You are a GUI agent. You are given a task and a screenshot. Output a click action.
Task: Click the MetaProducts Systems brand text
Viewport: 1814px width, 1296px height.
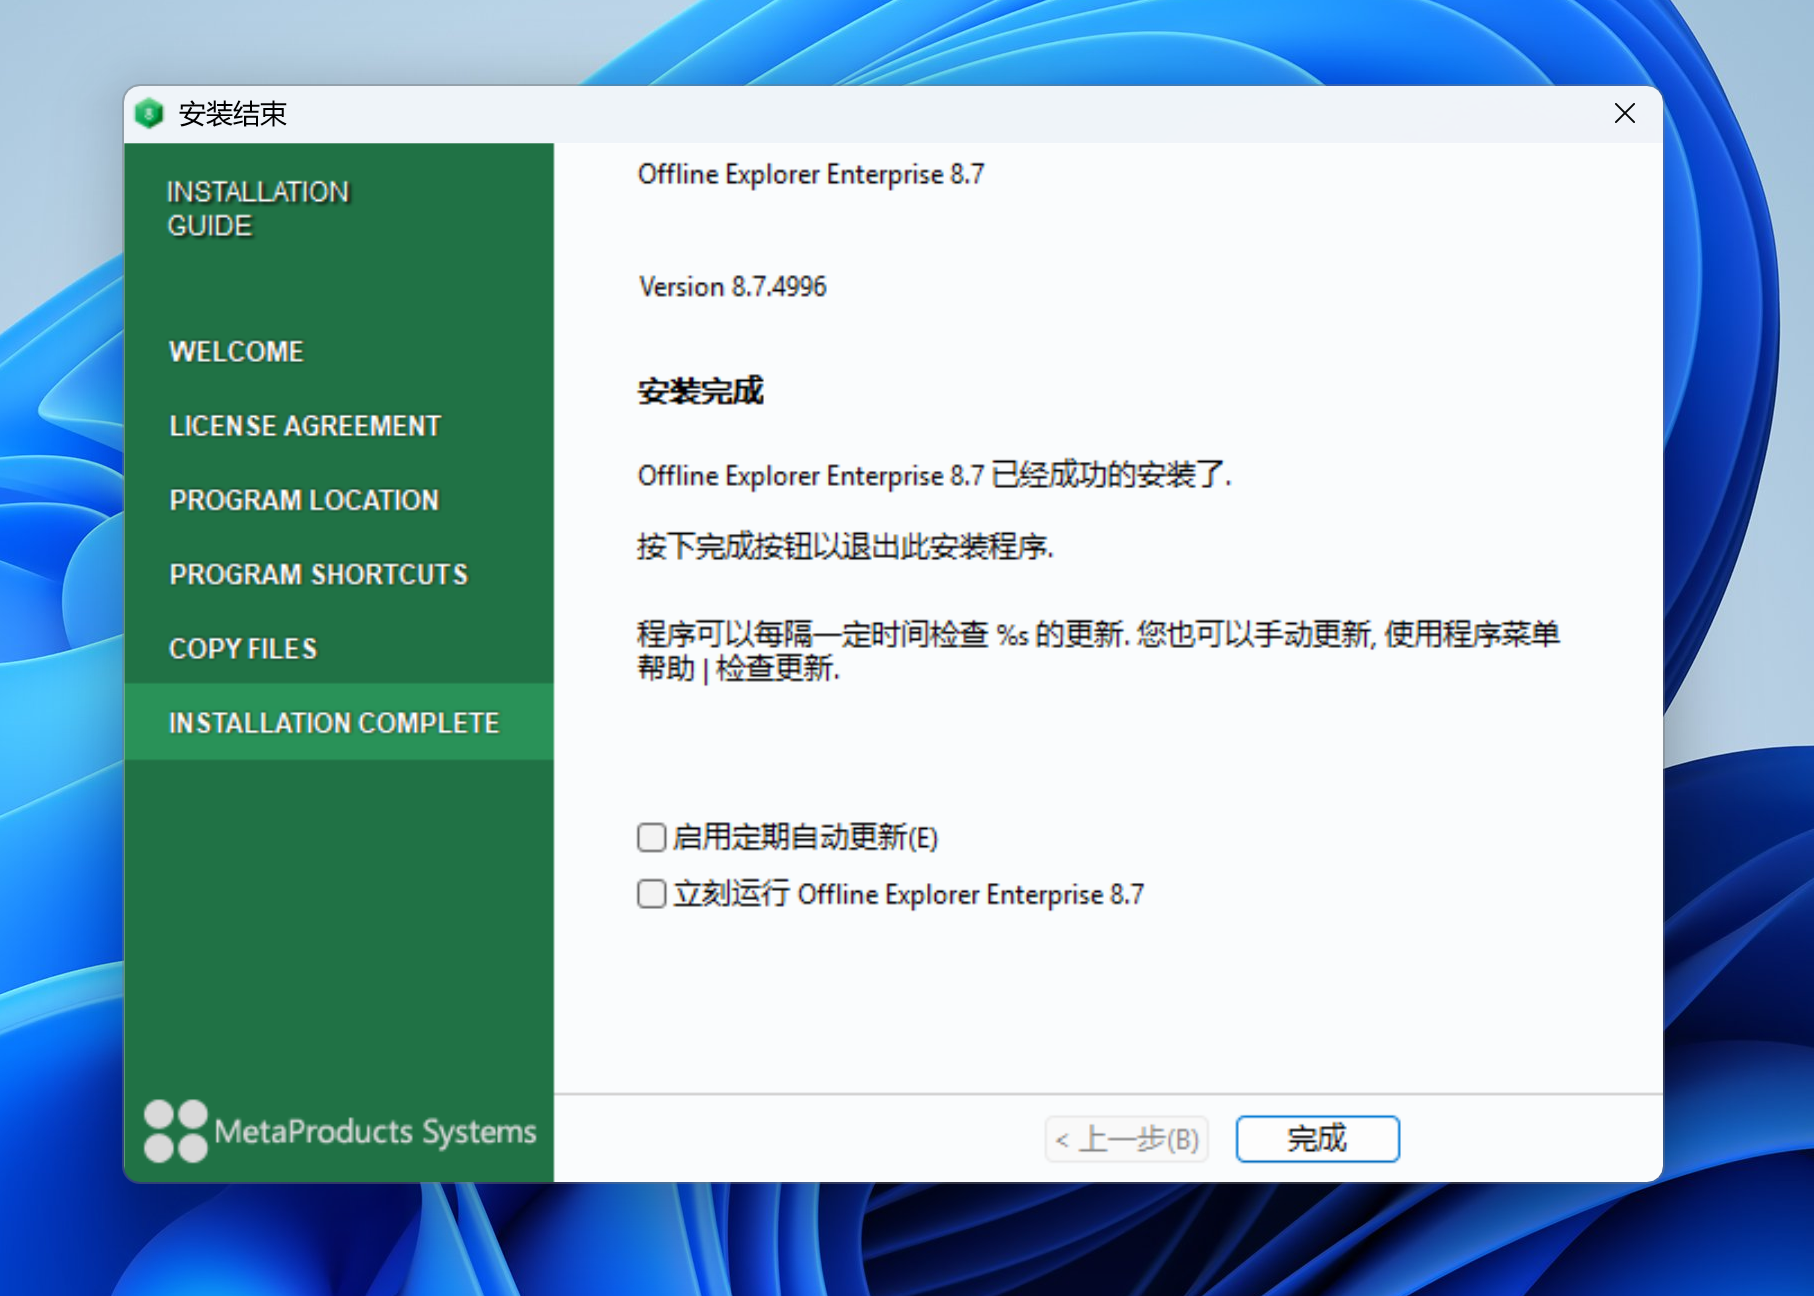click(375, 1132)
